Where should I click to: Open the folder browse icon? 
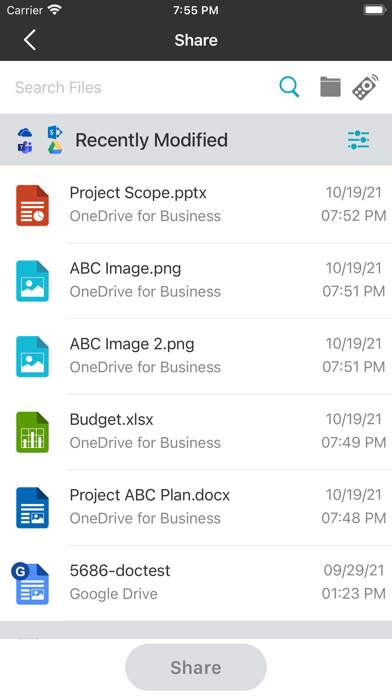330,87
